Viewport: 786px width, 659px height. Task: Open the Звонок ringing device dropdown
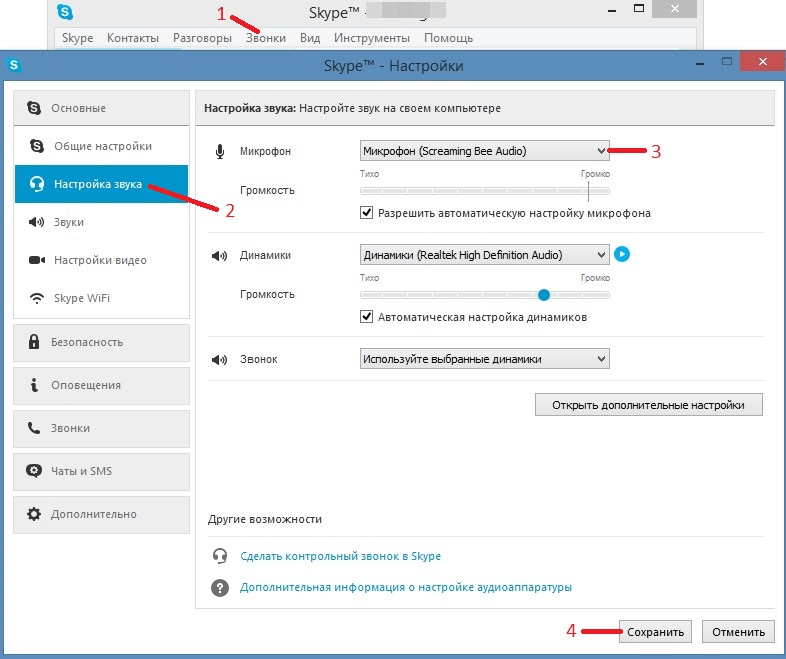coord(484,359)
